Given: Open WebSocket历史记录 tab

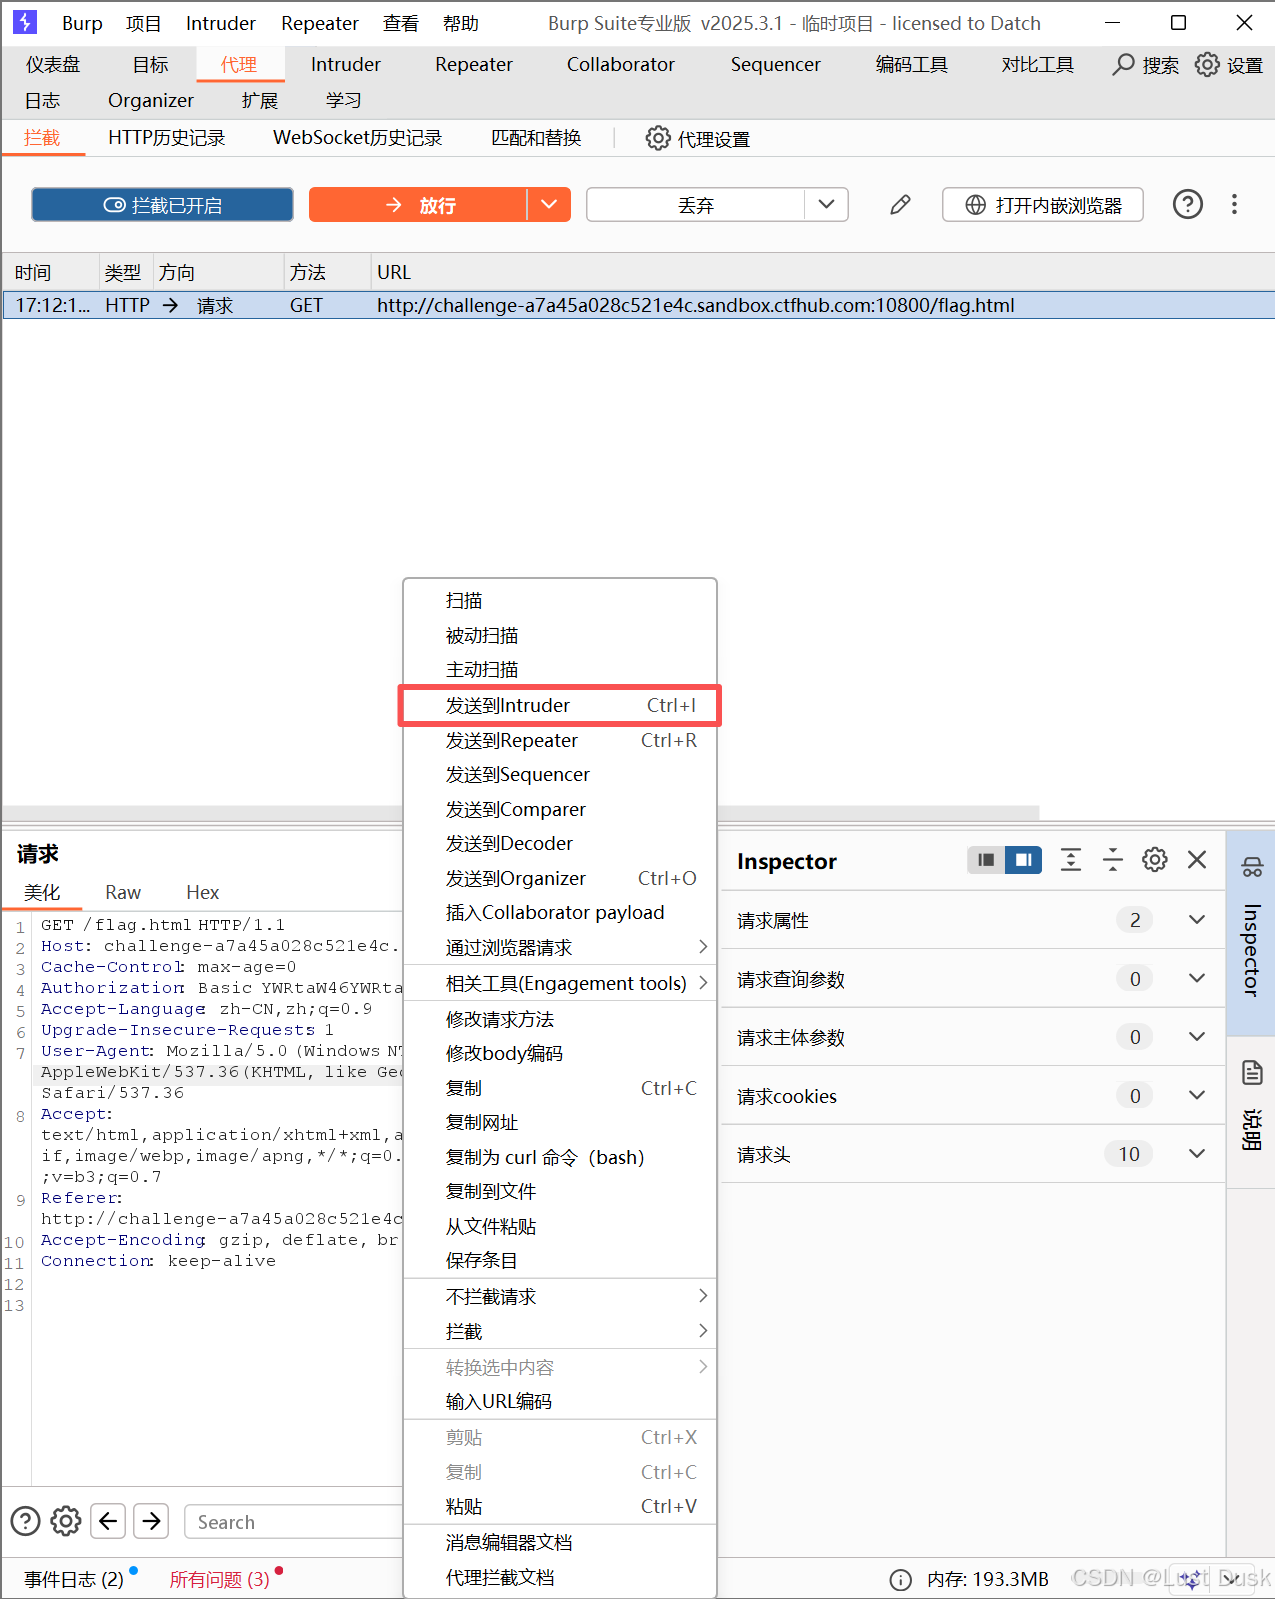Looking at the screenshot, I should 358,138.
